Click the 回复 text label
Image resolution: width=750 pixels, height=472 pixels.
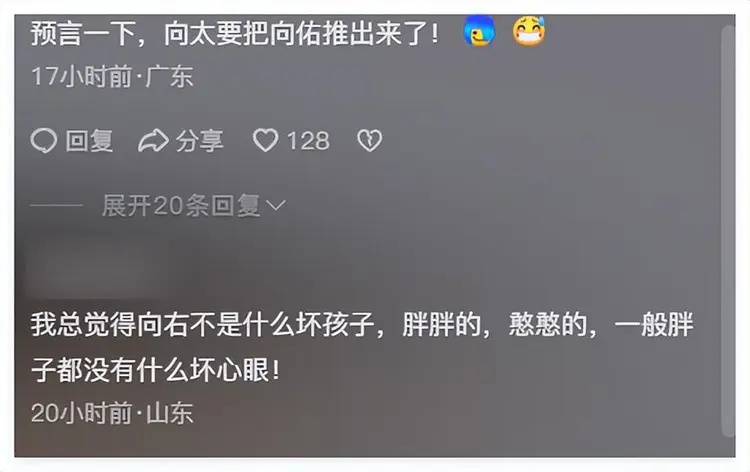[89, 141]
